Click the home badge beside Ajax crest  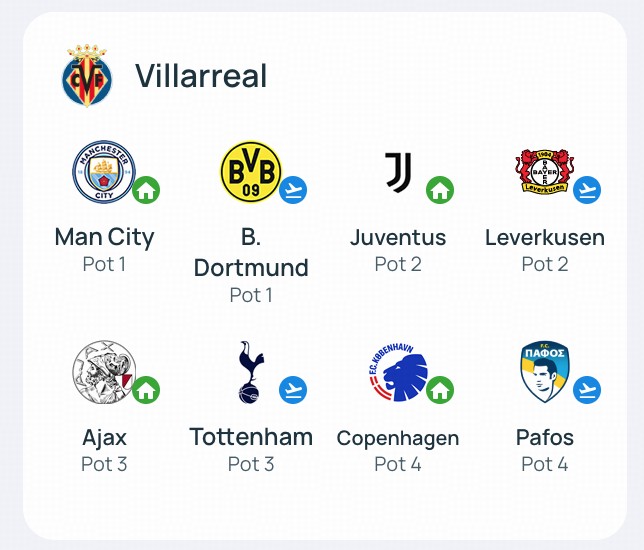(x=146, y=390)
